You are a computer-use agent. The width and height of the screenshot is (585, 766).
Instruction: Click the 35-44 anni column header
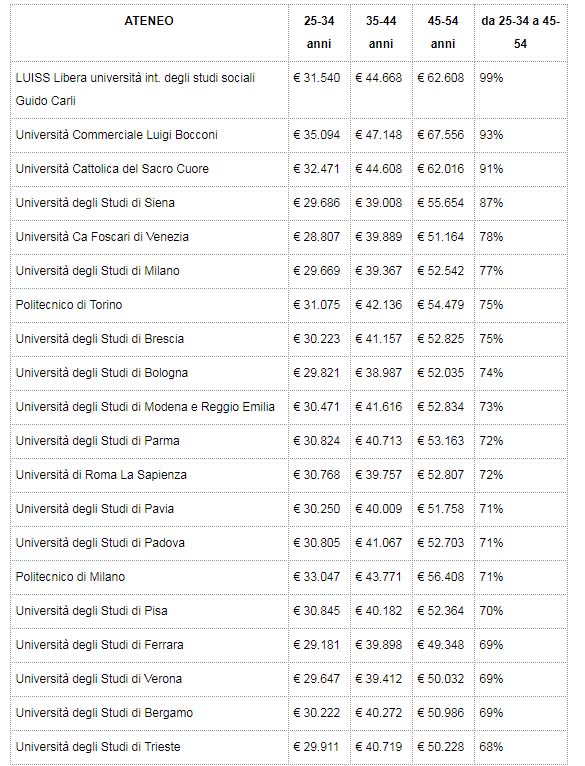pyautogui.click(x=381, y=32)
